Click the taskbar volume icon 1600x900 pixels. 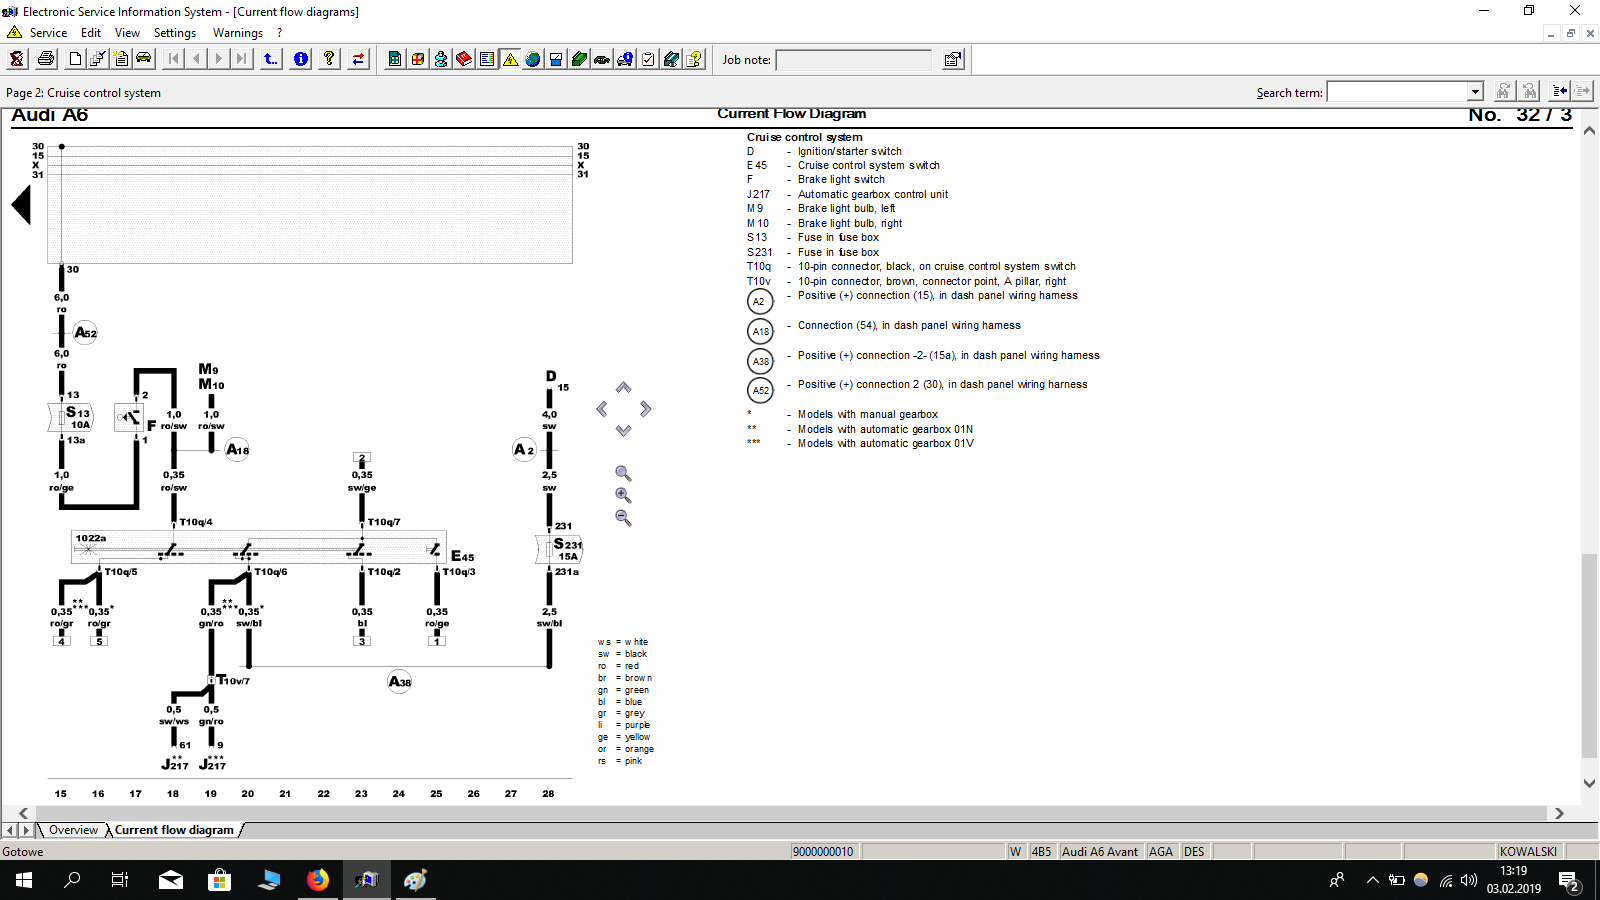1468,881
